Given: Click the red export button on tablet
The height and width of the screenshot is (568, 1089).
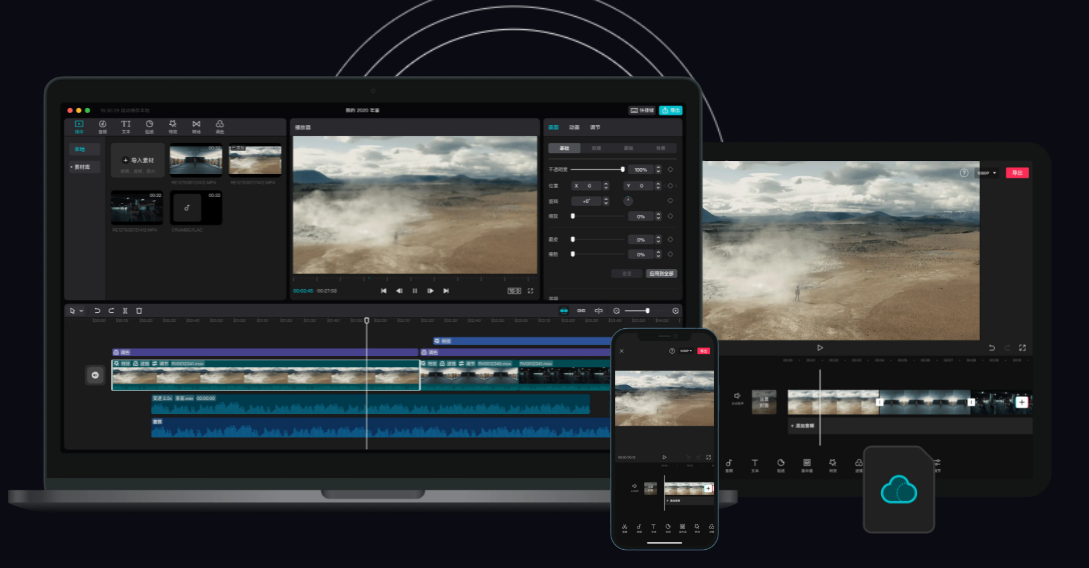Looking at the screenshot, I should pyautogui.click(x=1017, y=173).
